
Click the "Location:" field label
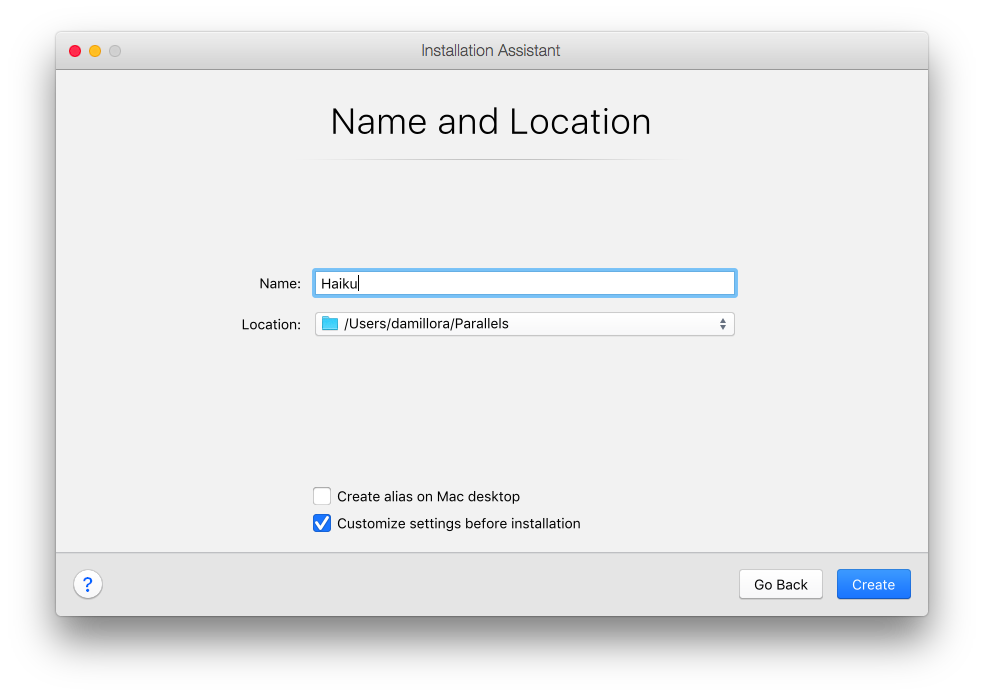(271, 324)
